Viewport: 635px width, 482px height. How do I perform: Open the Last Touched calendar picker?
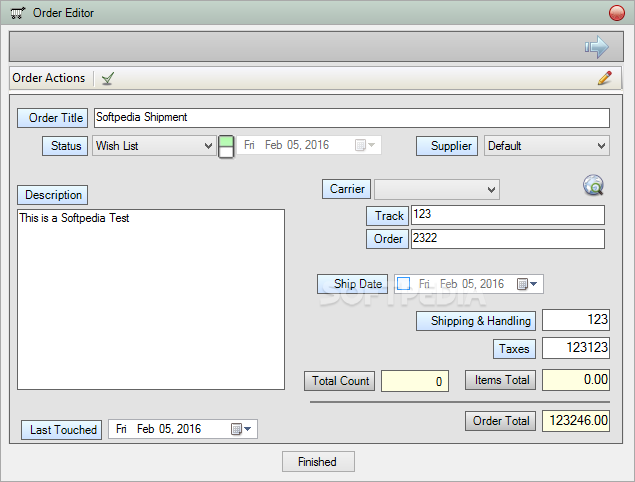pos(241,429)
